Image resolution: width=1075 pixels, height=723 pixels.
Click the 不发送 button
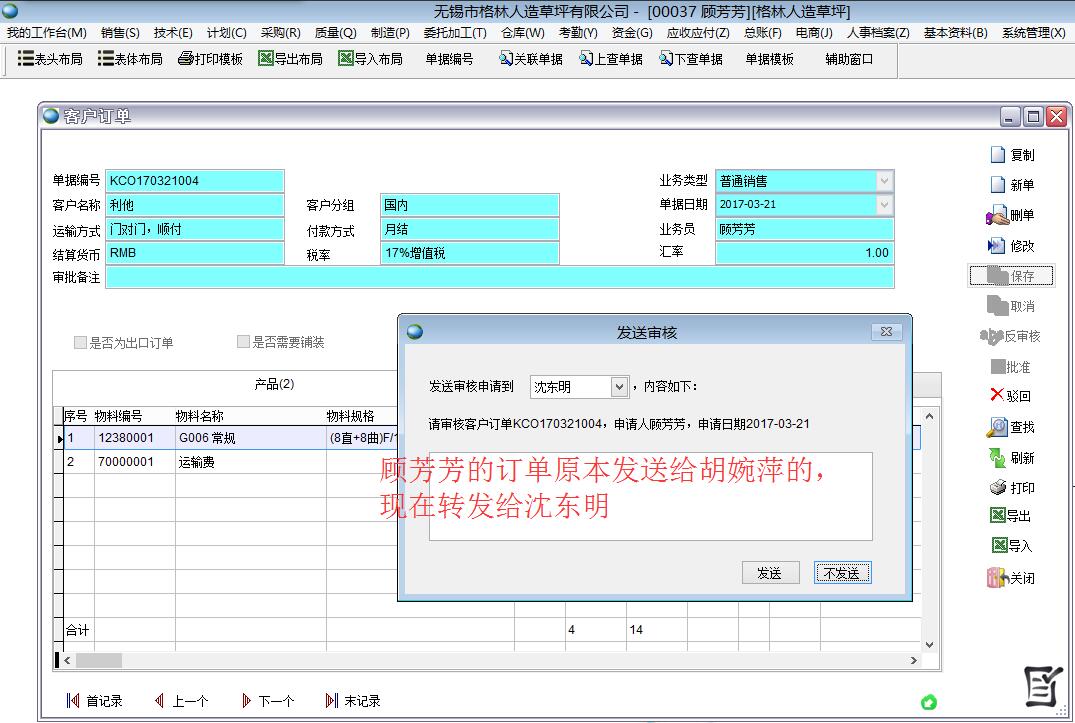pyautogui.click(x=842, y=573)
